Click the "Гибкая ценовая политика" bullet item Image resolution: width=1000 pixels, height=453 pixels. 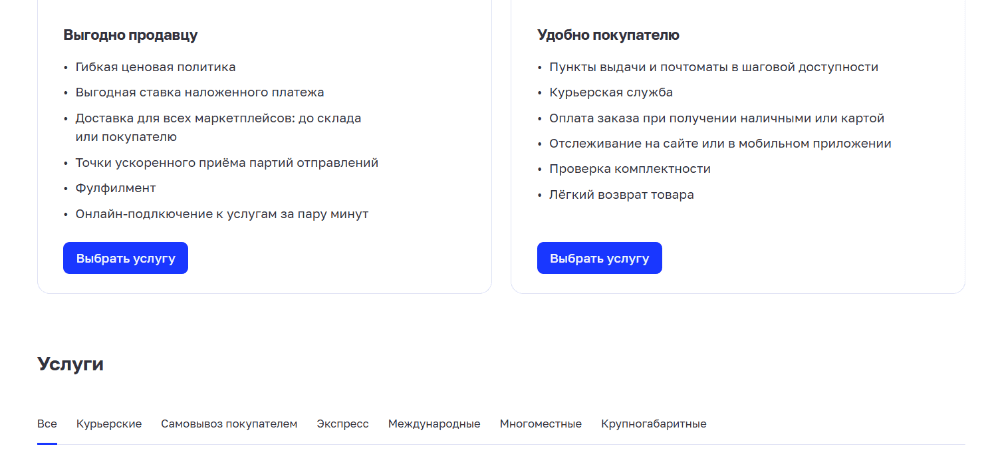[x=156, y=67]
